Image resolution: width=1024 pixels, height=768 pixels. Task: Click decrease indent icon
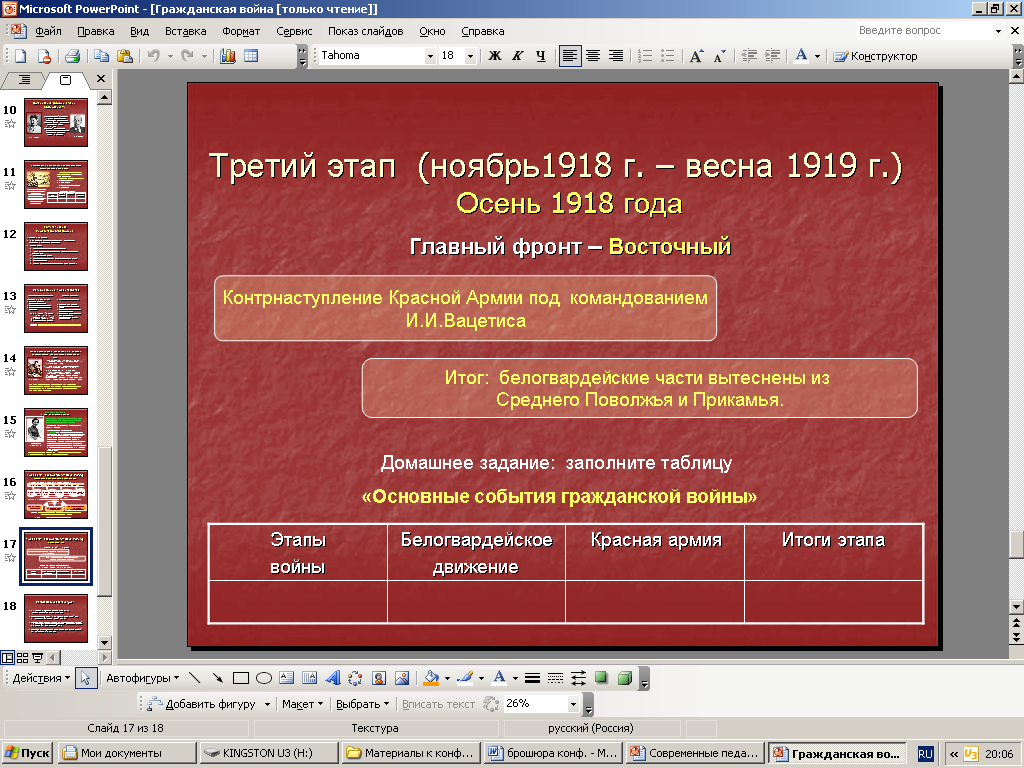(749, 56)
